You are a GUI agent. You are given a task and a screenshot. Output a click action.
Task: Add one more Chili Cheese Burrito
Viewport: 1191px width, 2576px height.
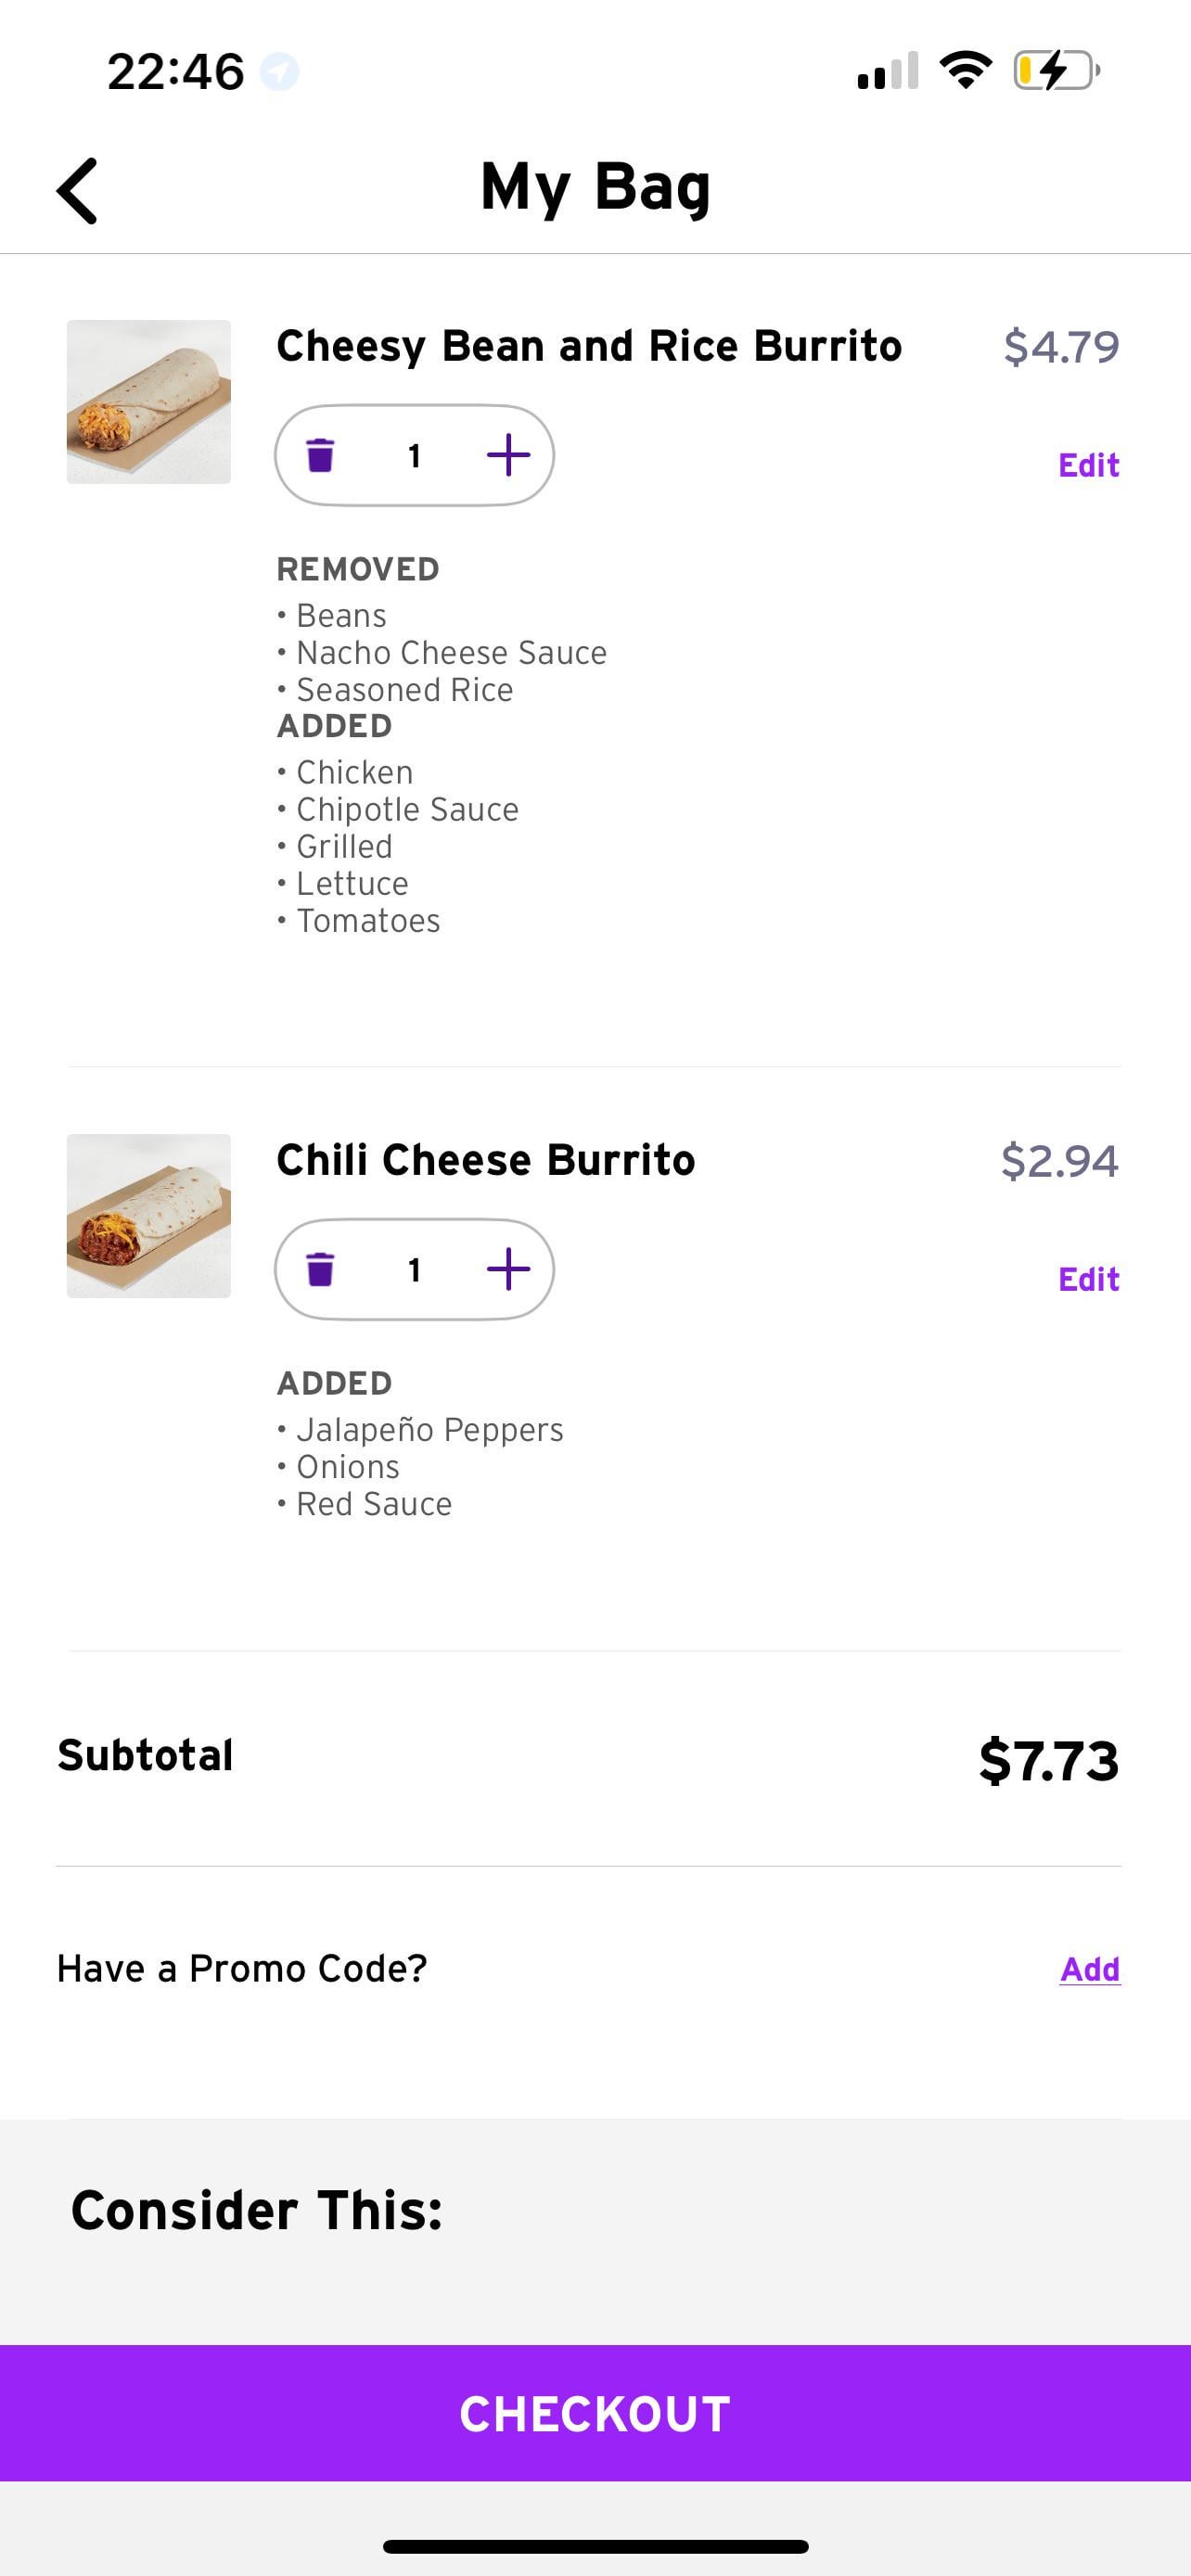508,1269
